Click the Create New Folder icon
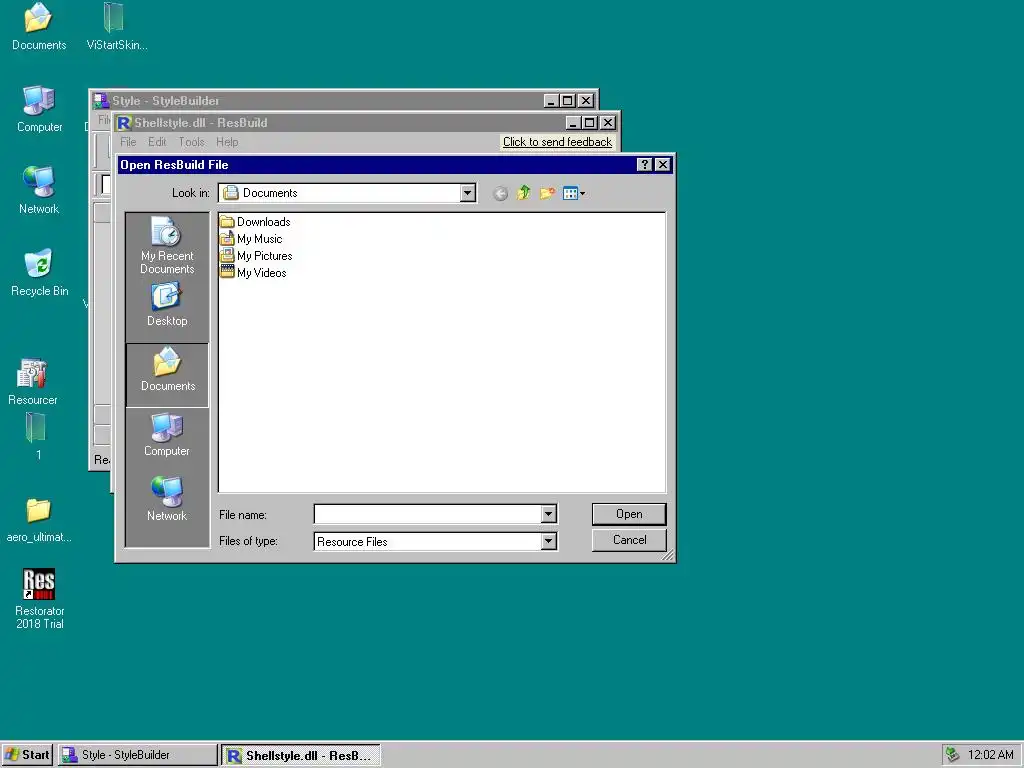 [x=547, y=193]
